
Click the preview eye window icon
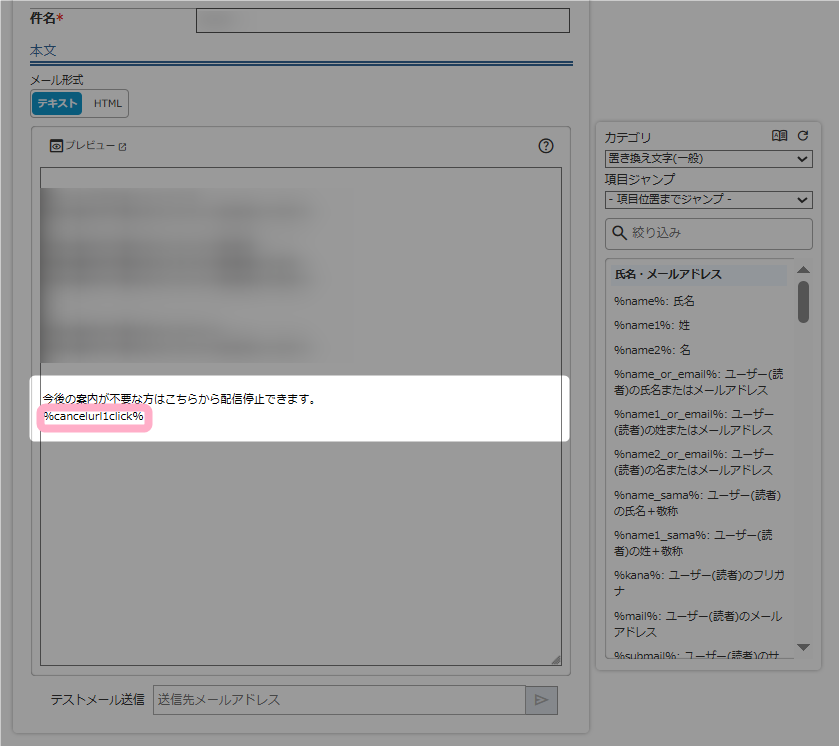[x=56, y=146]
